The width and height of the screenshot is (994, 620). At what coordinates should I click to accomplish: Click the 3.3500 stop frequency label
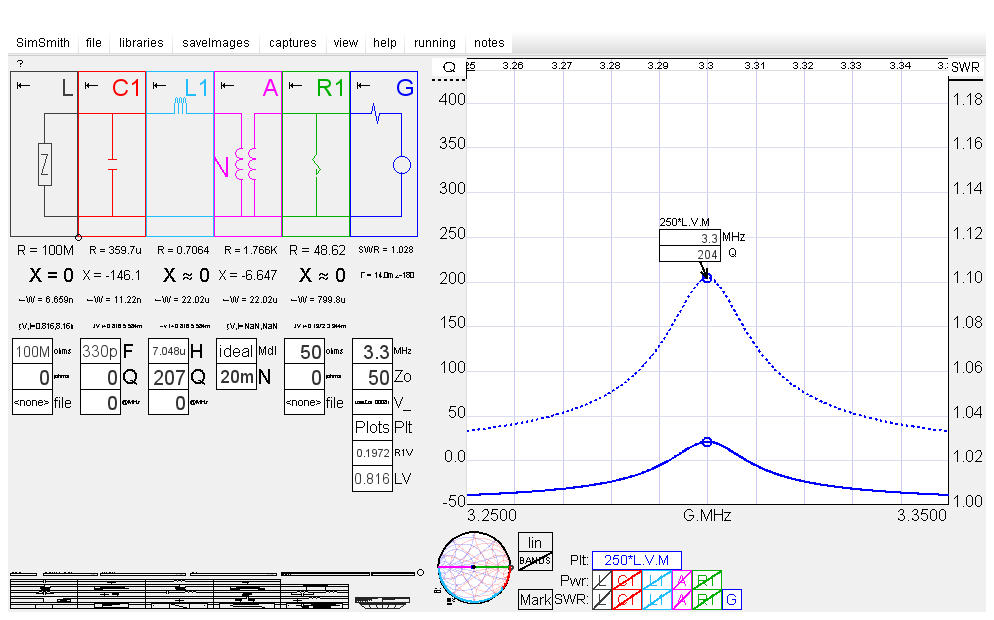pos(922,515)
